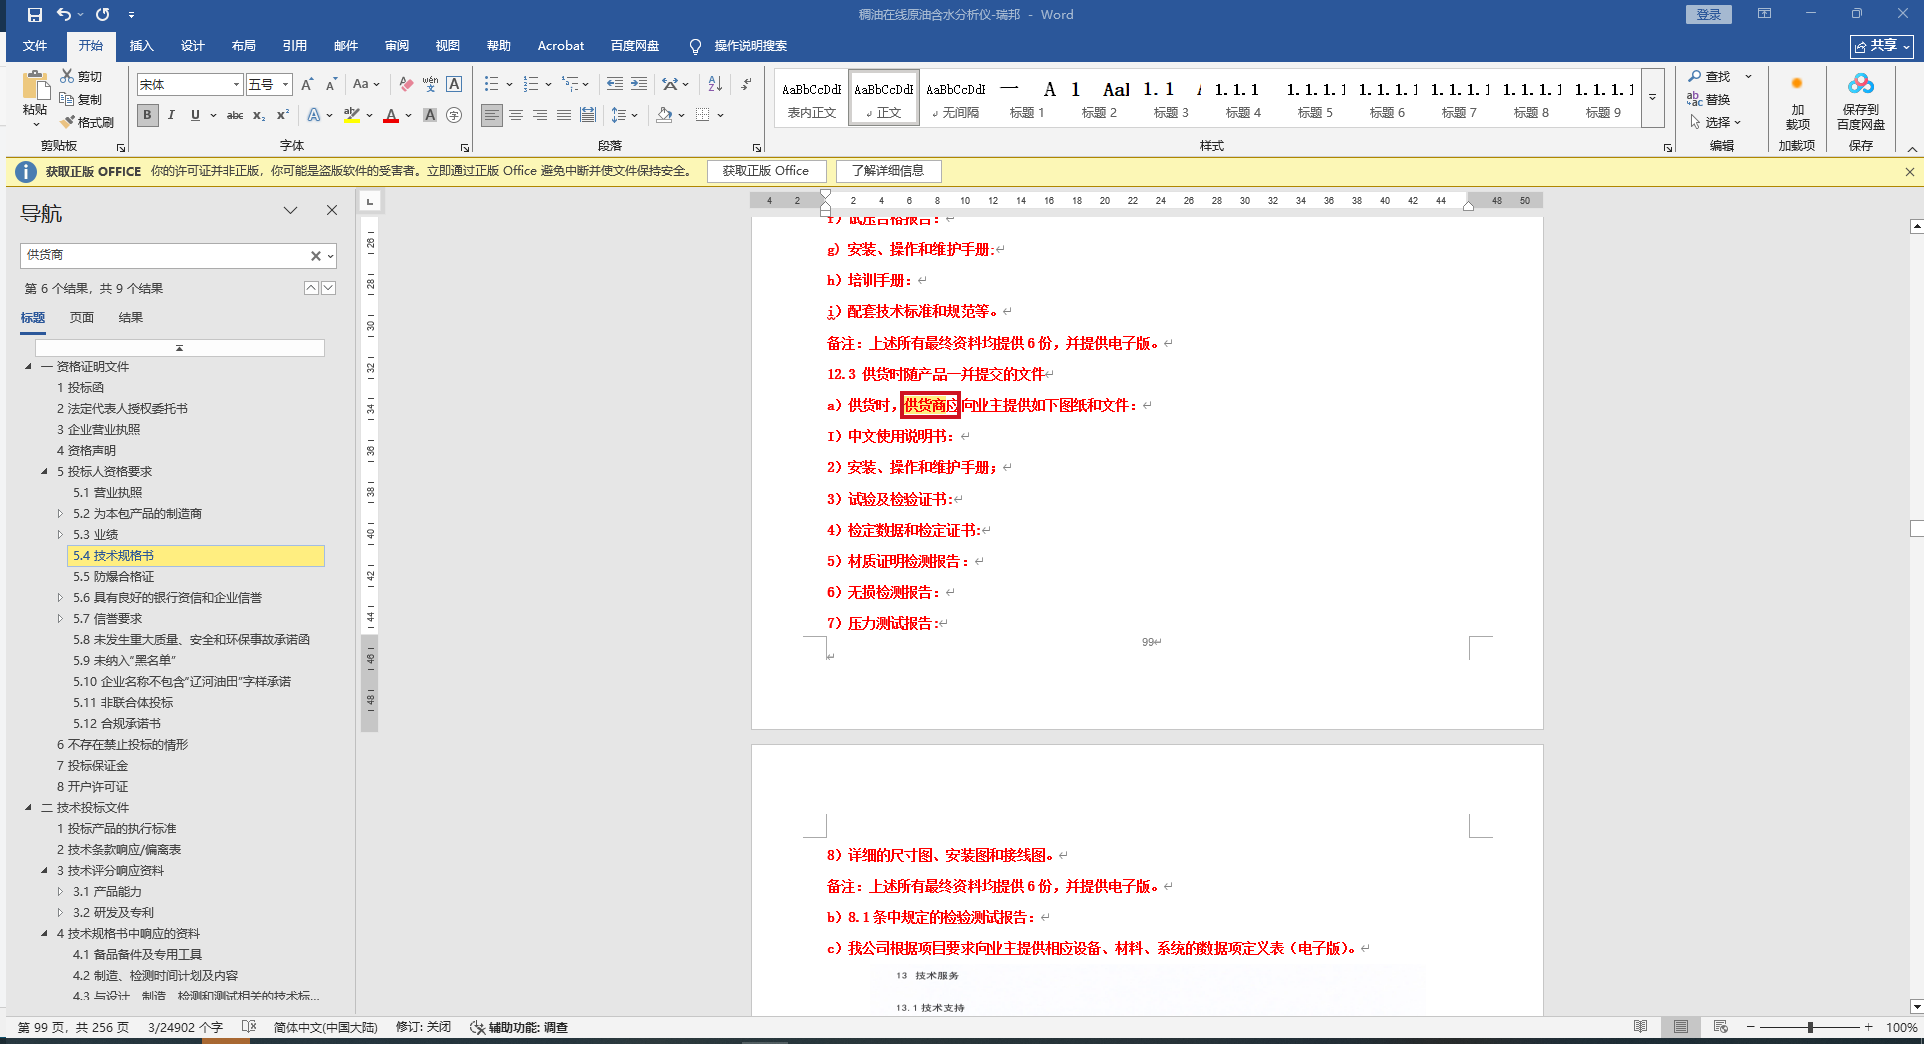The width and height of the screenshot is (1924, 1044).
Task: Go to the next search result arrow
Action: click(x=328, y=288)
